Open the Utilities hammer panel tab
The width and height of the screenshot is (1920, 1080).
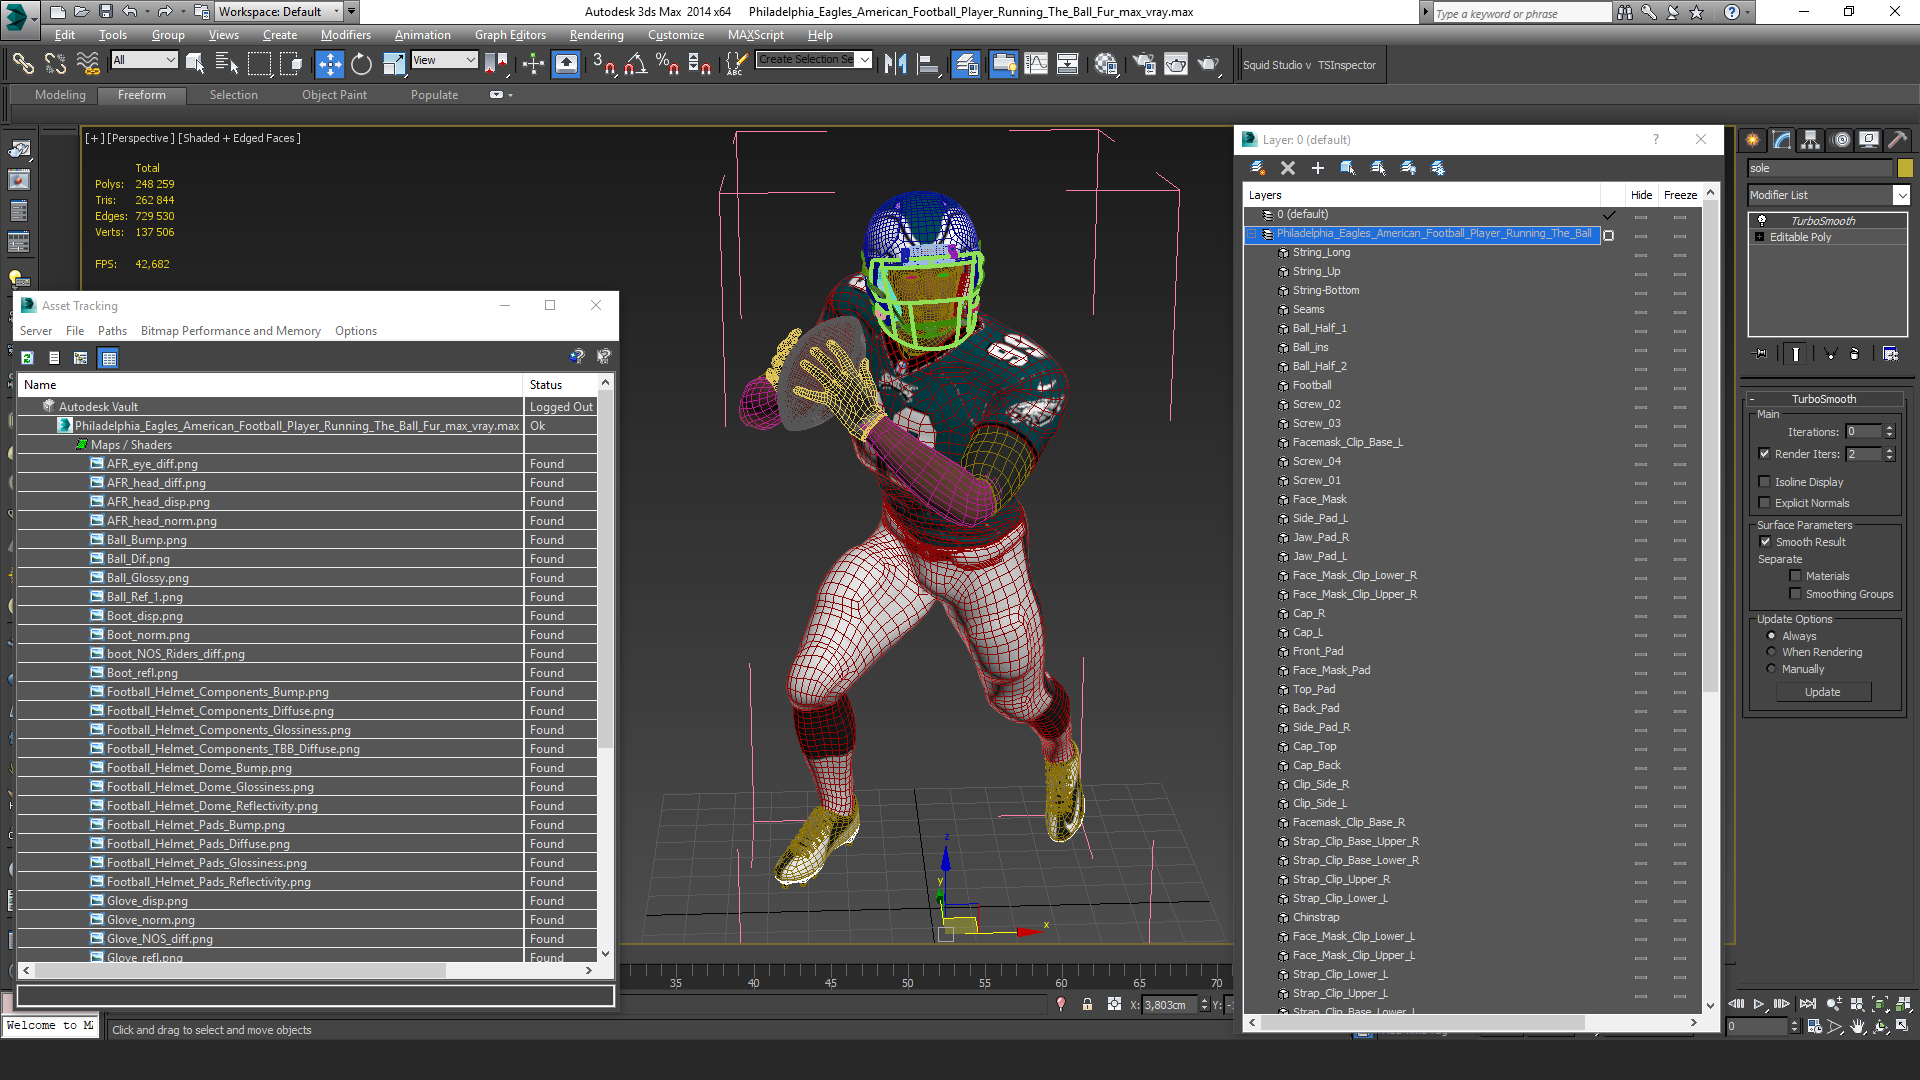point(1898,140)
